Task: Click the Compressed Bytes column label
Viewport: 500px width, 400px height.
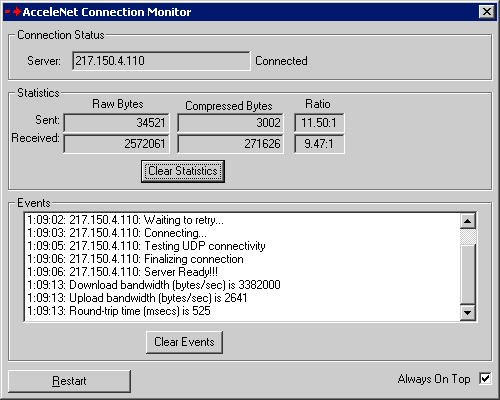Action: pyautogui.click(x=229, y=106)
